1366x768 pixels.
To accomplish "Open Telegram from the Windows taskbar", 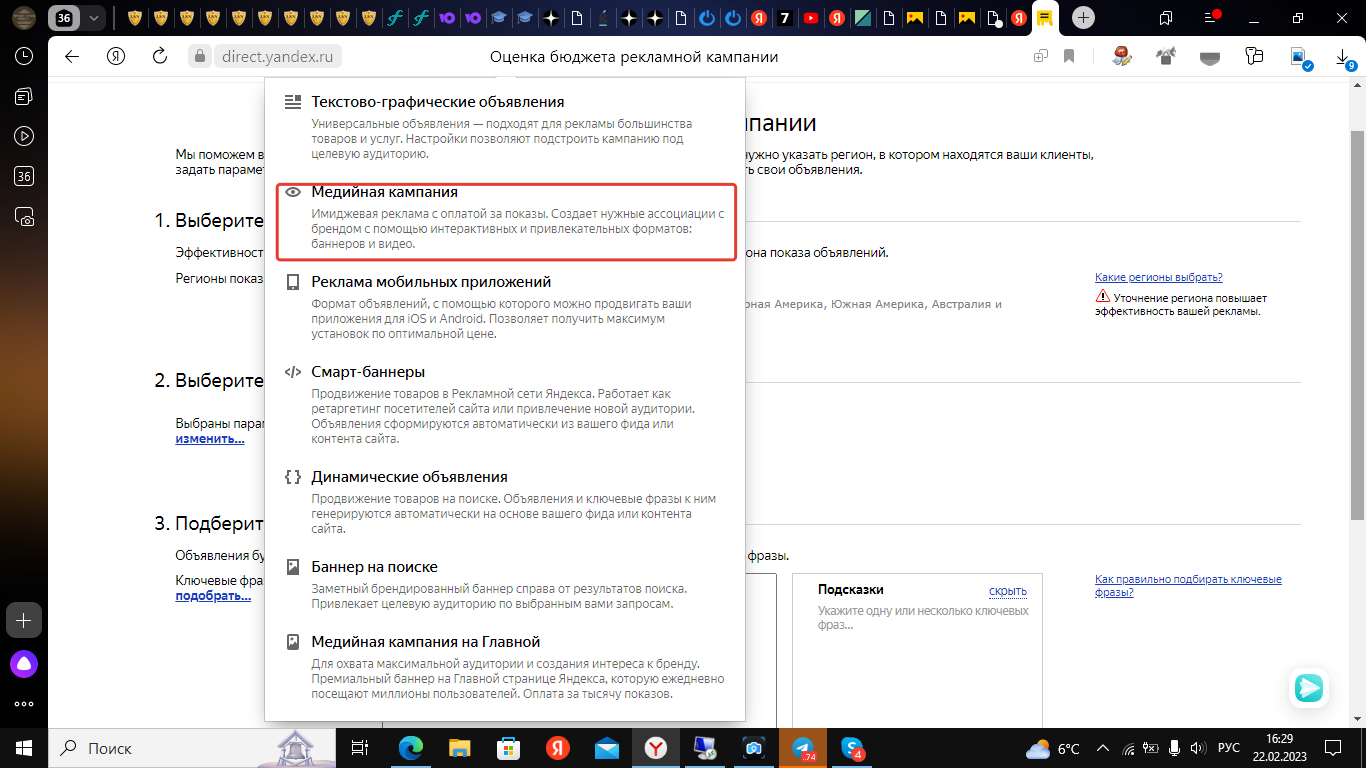I will 802,748.
